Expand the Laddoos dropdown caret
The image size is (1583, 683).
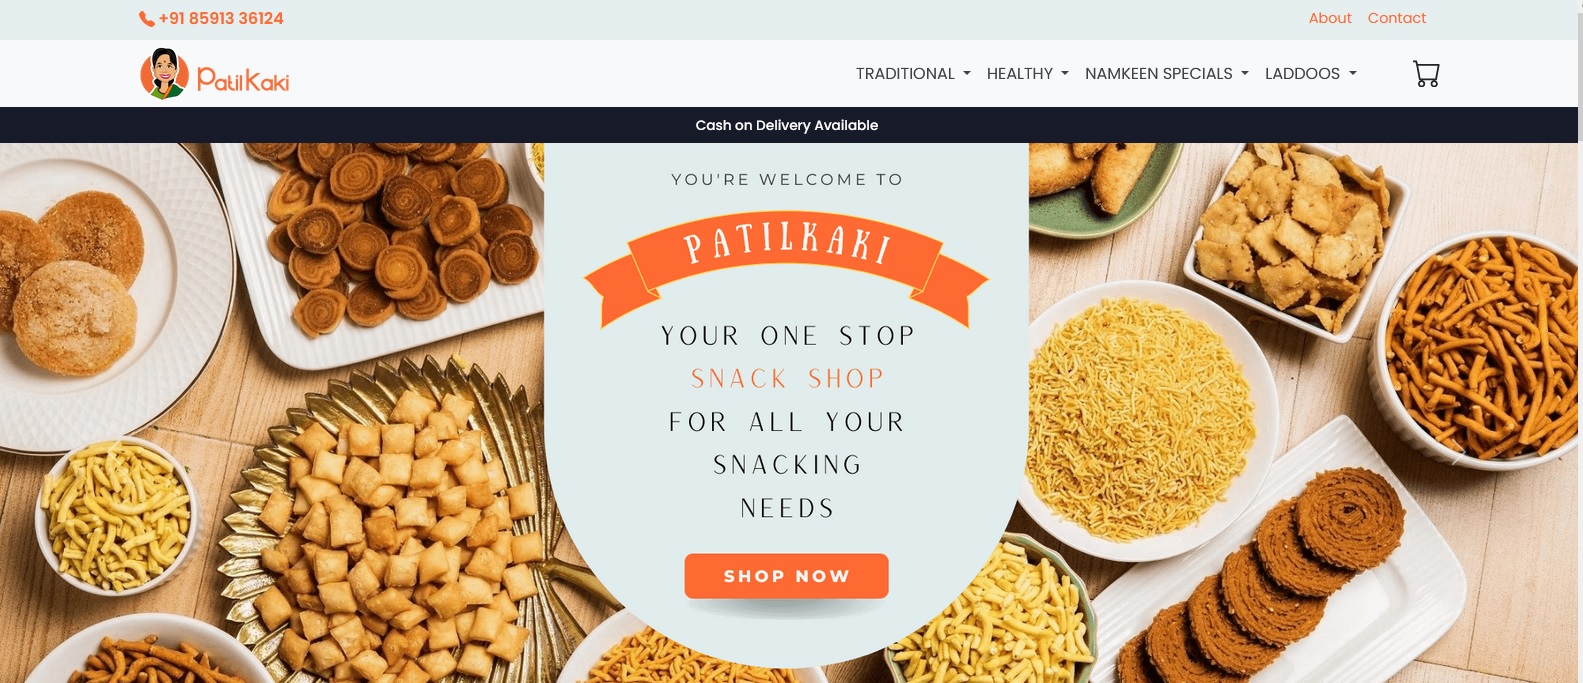pos(1353,74)
